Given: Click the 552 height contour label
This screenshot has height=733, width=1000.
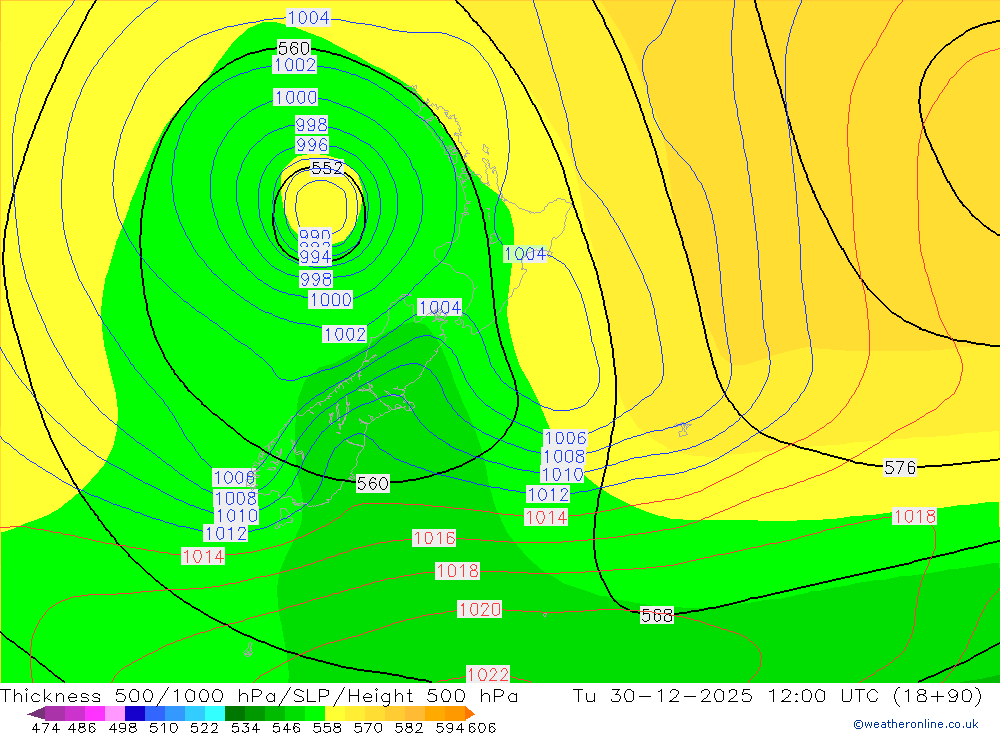Looking at the screenshot, I should (327, 168).
